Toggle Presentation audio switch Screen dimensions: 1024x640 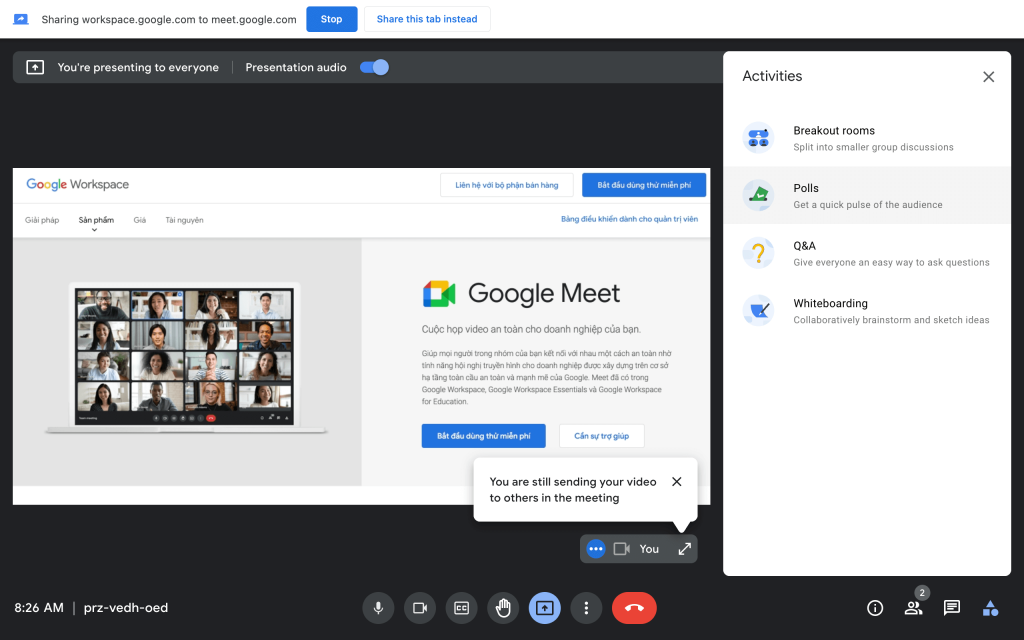pyautogui.click(x=374, y=67)
